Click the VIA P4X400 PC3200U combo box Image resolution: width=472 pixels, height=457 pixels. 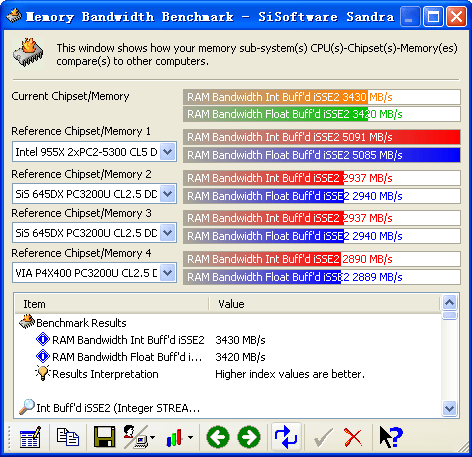[x=94, y=273]
